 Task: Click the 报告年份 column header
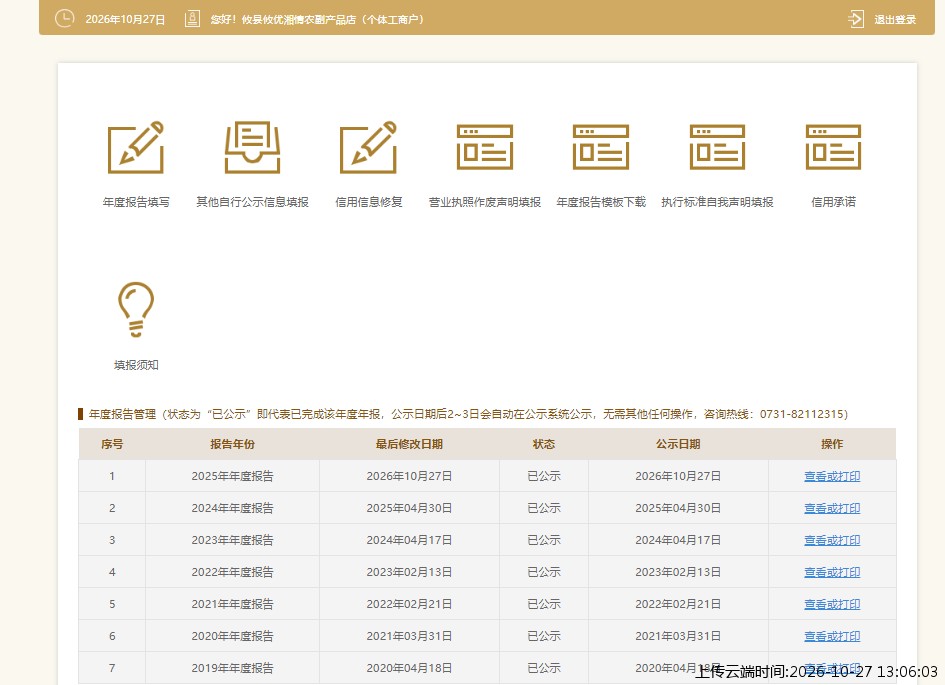coord(232,444)
